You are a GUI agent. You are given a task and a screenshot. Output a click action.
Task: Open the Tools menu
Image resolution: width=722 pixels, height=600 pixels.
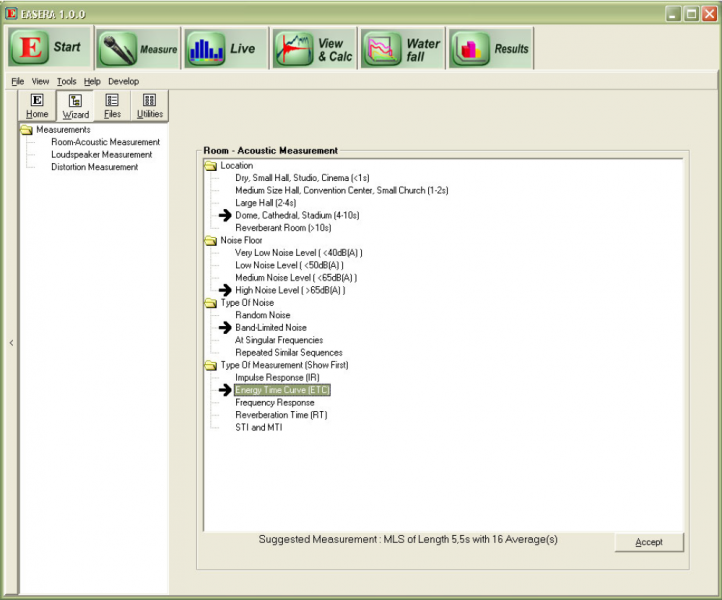66,82
